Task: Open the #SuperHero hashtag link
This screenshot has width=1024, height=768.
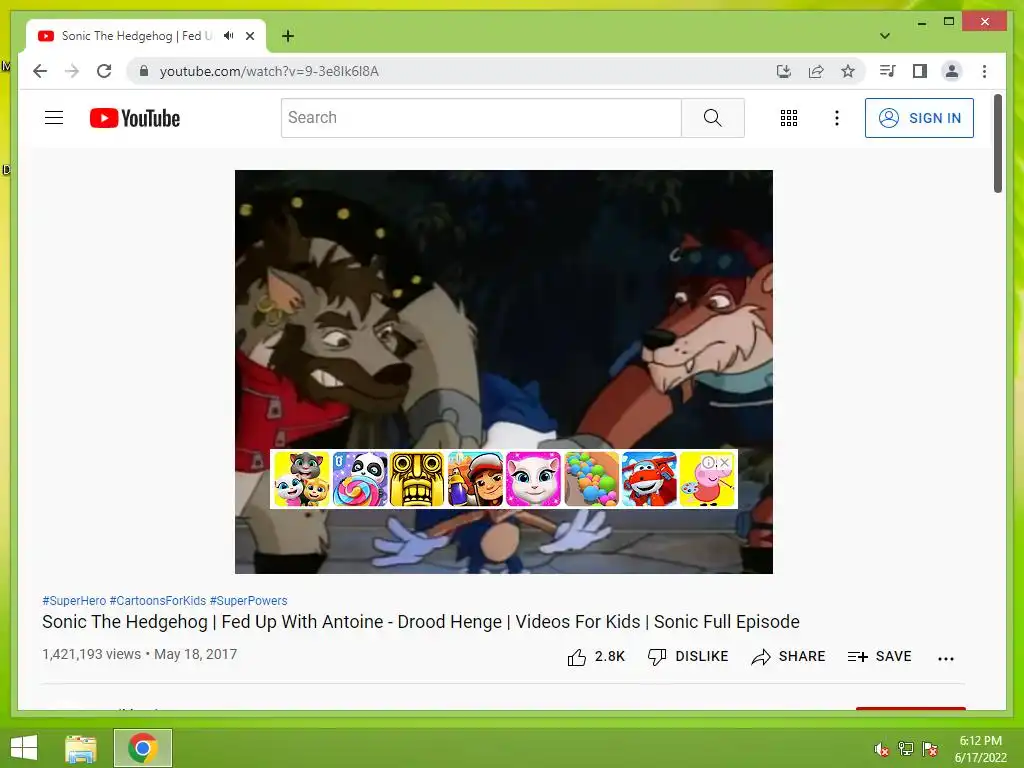Action: pyautogui.click(x=74, y=601)
